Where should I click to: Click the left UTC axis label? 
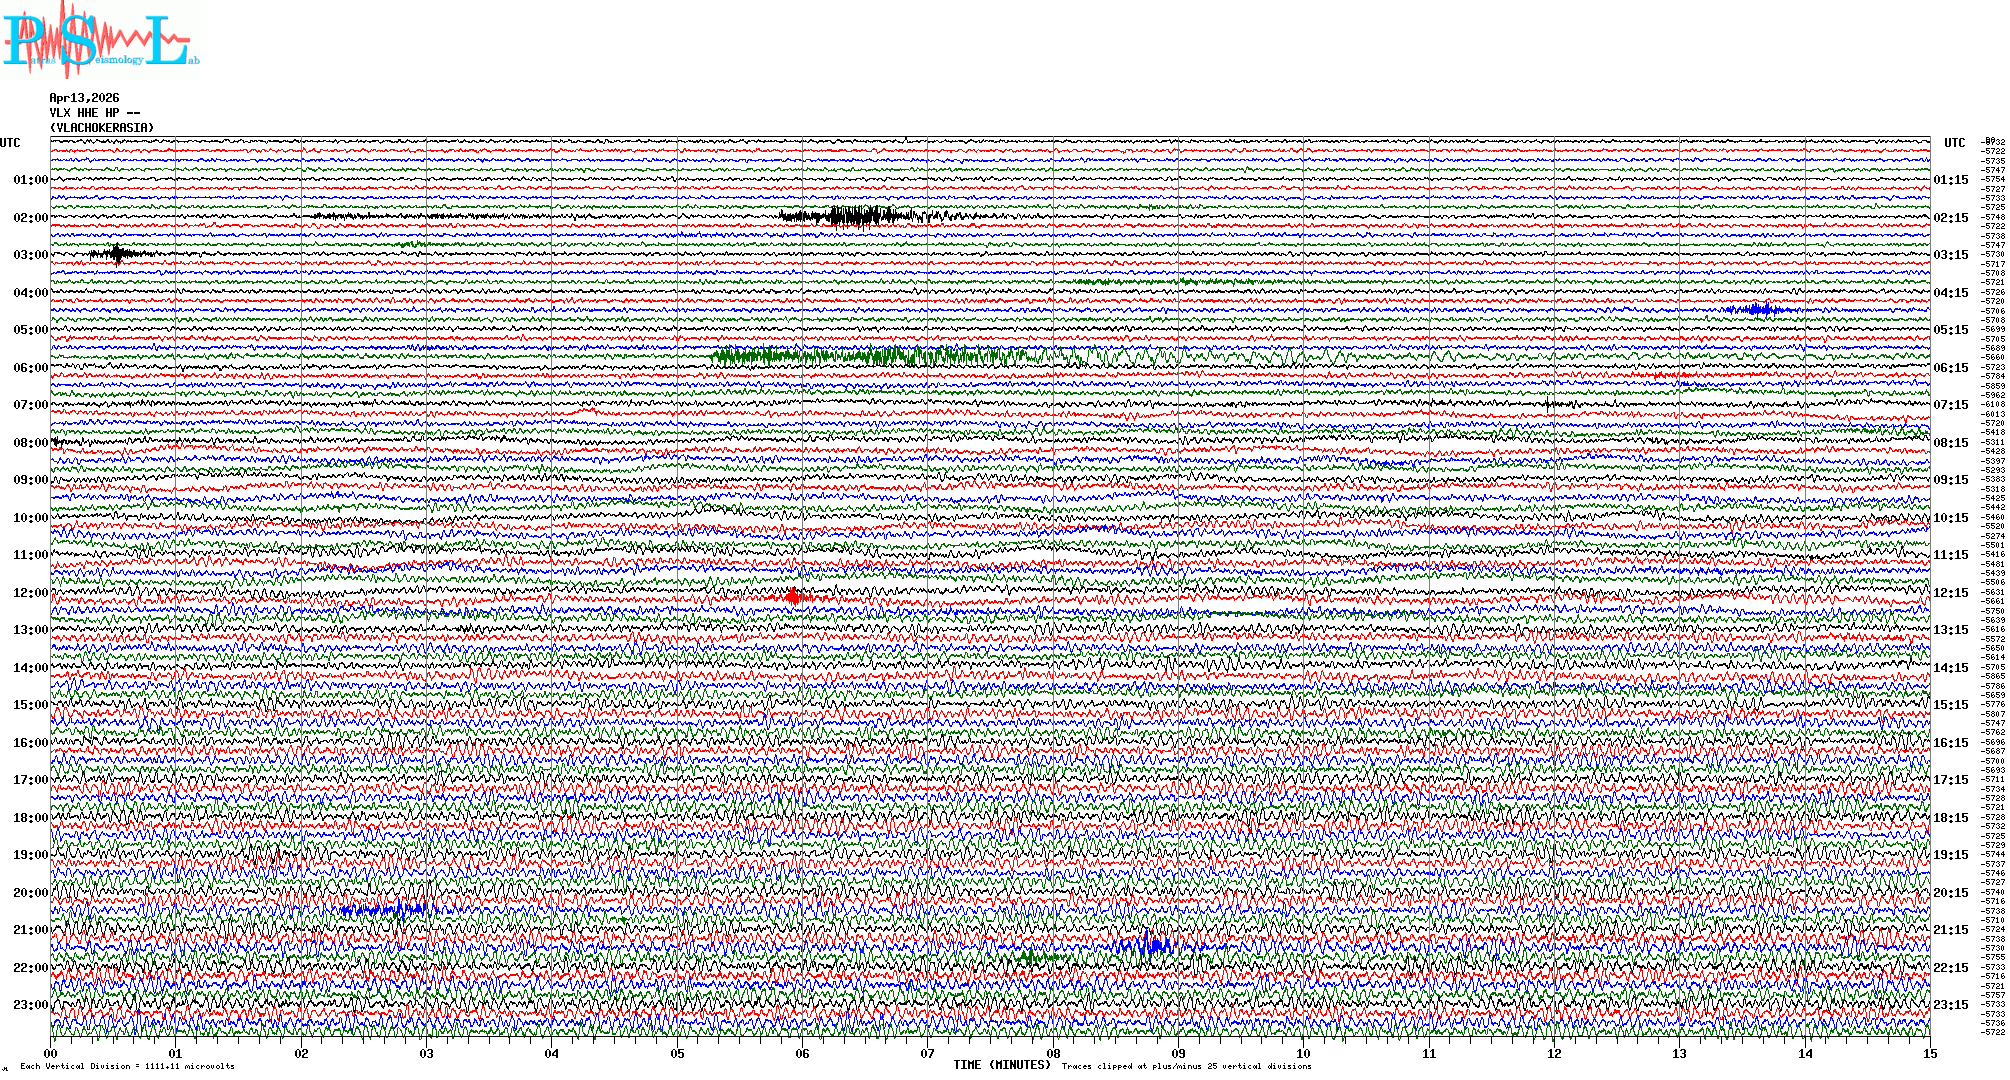coord(10,143)
